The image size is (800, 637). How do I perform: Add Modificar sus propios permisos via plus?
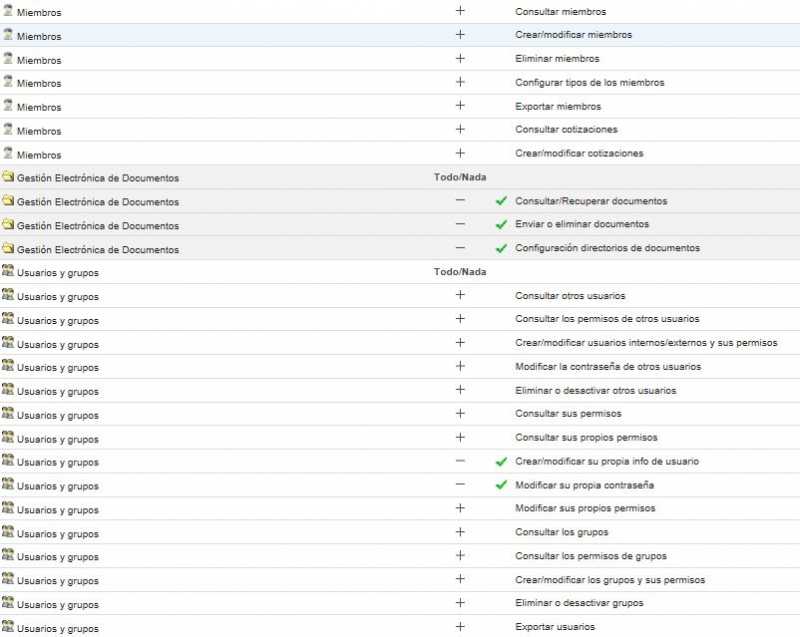pyautogui.click(x=460, y=508)
